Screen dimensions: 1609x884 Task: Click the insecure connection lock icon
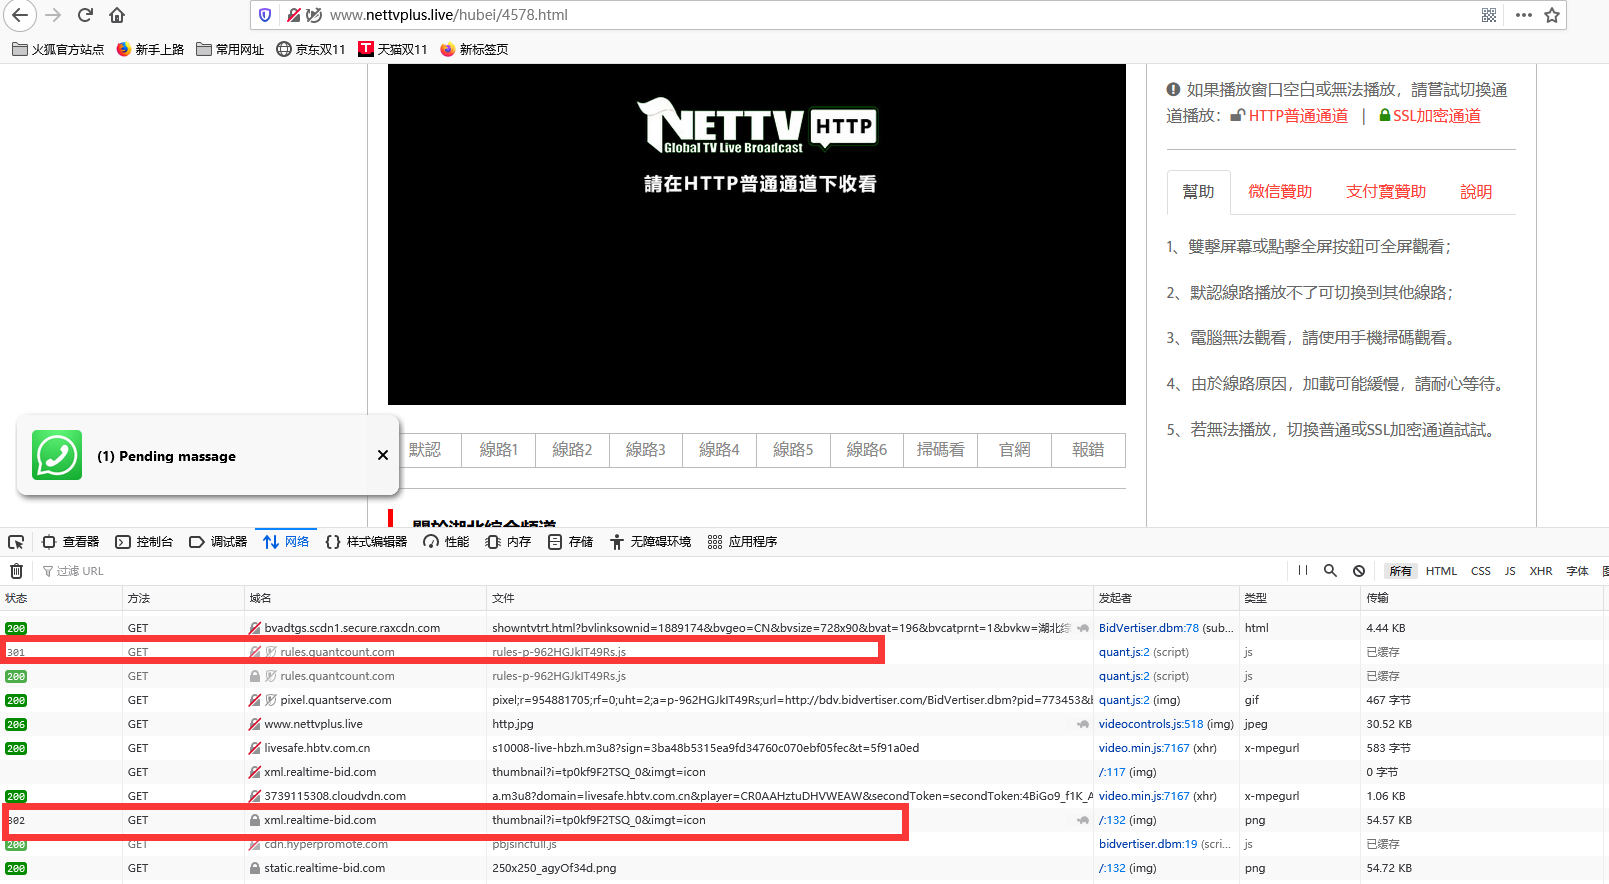pos(294,15)
